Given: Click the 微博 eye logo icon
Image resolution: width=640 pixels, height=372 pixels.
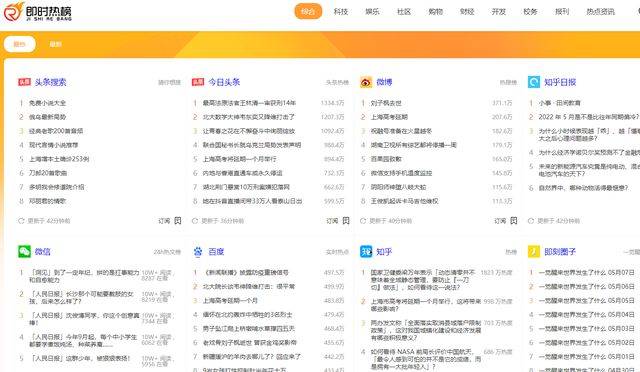Looking at the screenshot, I should point(366,82).
